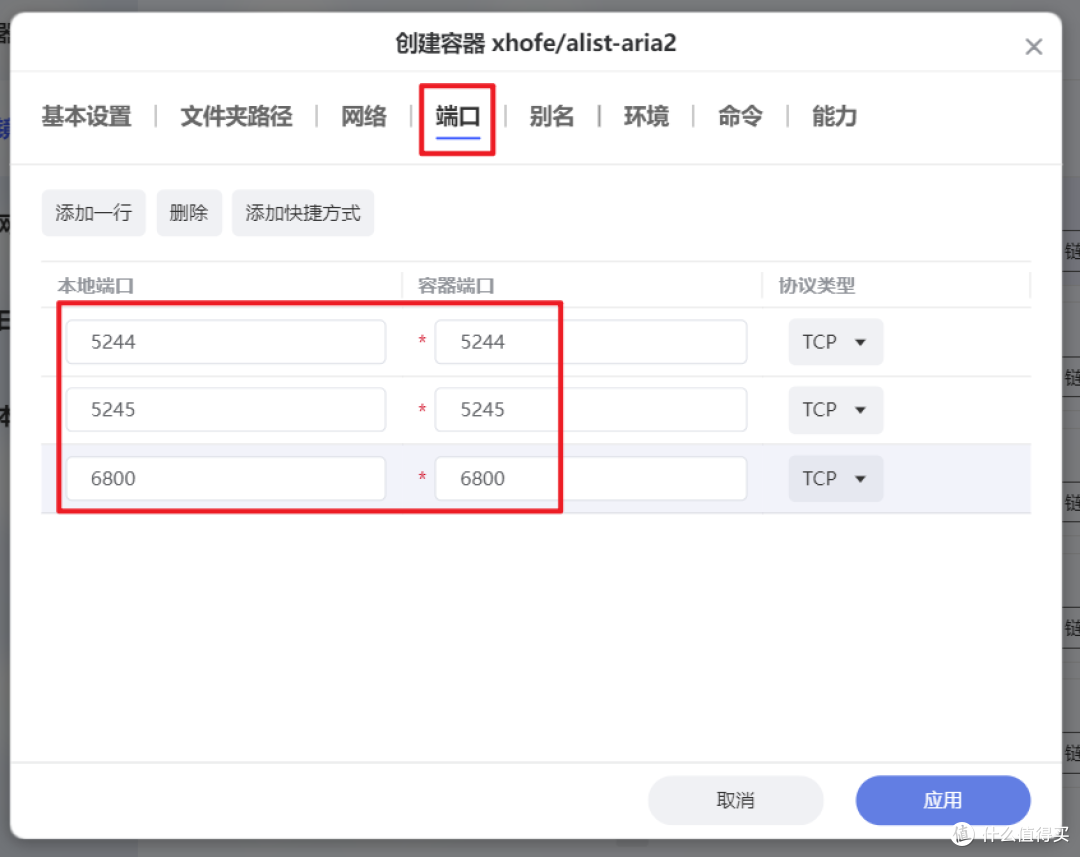Edit the local port field with 5244
1080x857 pixels.
(x=226, y=342)
